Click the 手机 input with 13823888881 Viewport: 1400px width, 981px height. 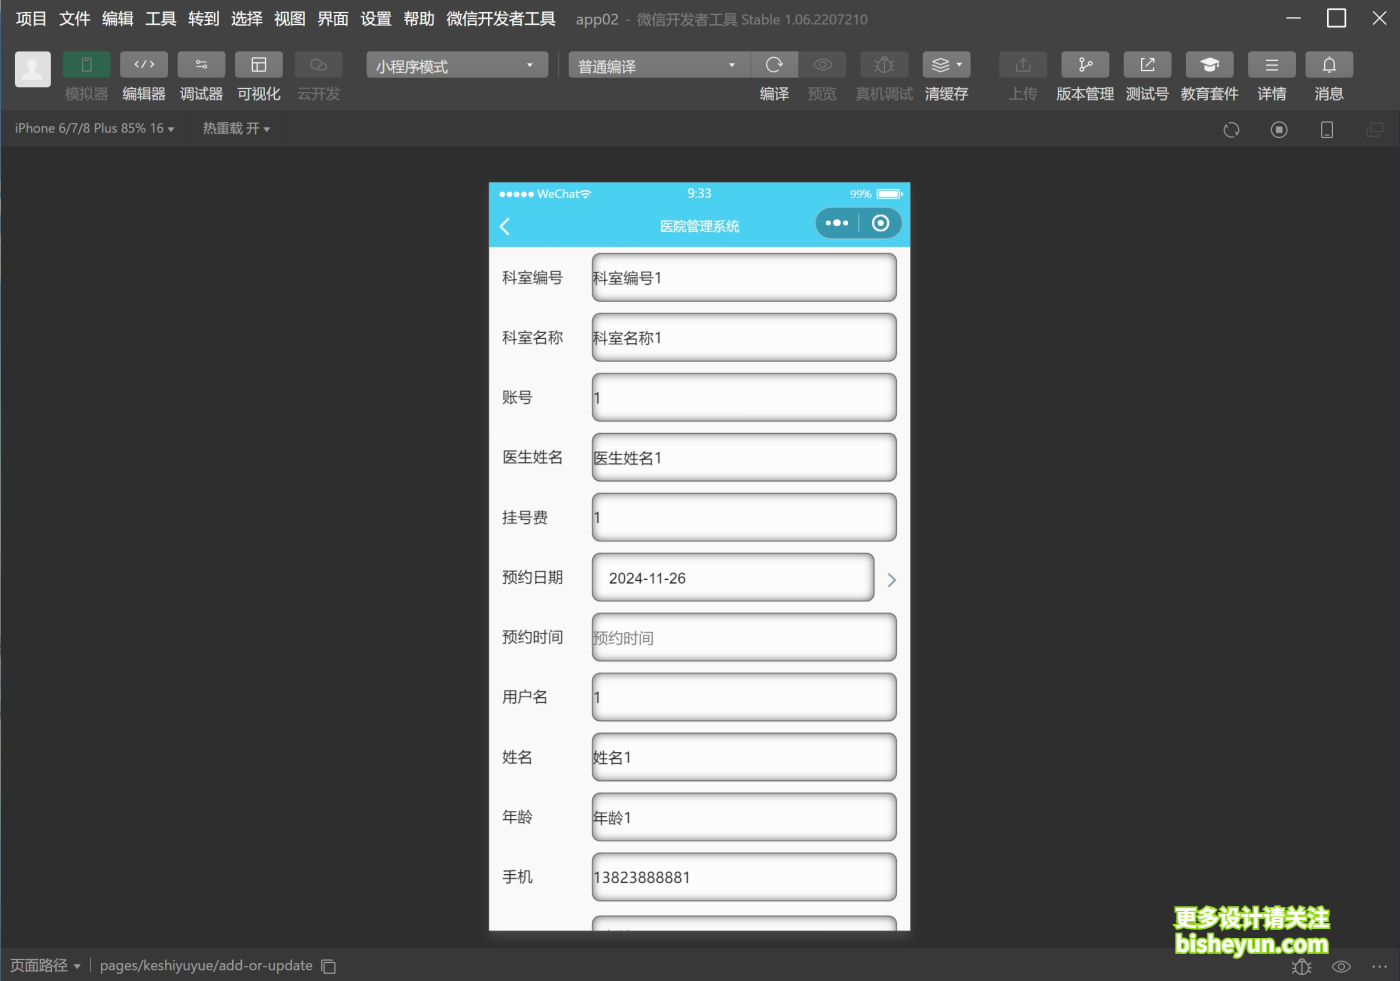[x=744, y=877]
